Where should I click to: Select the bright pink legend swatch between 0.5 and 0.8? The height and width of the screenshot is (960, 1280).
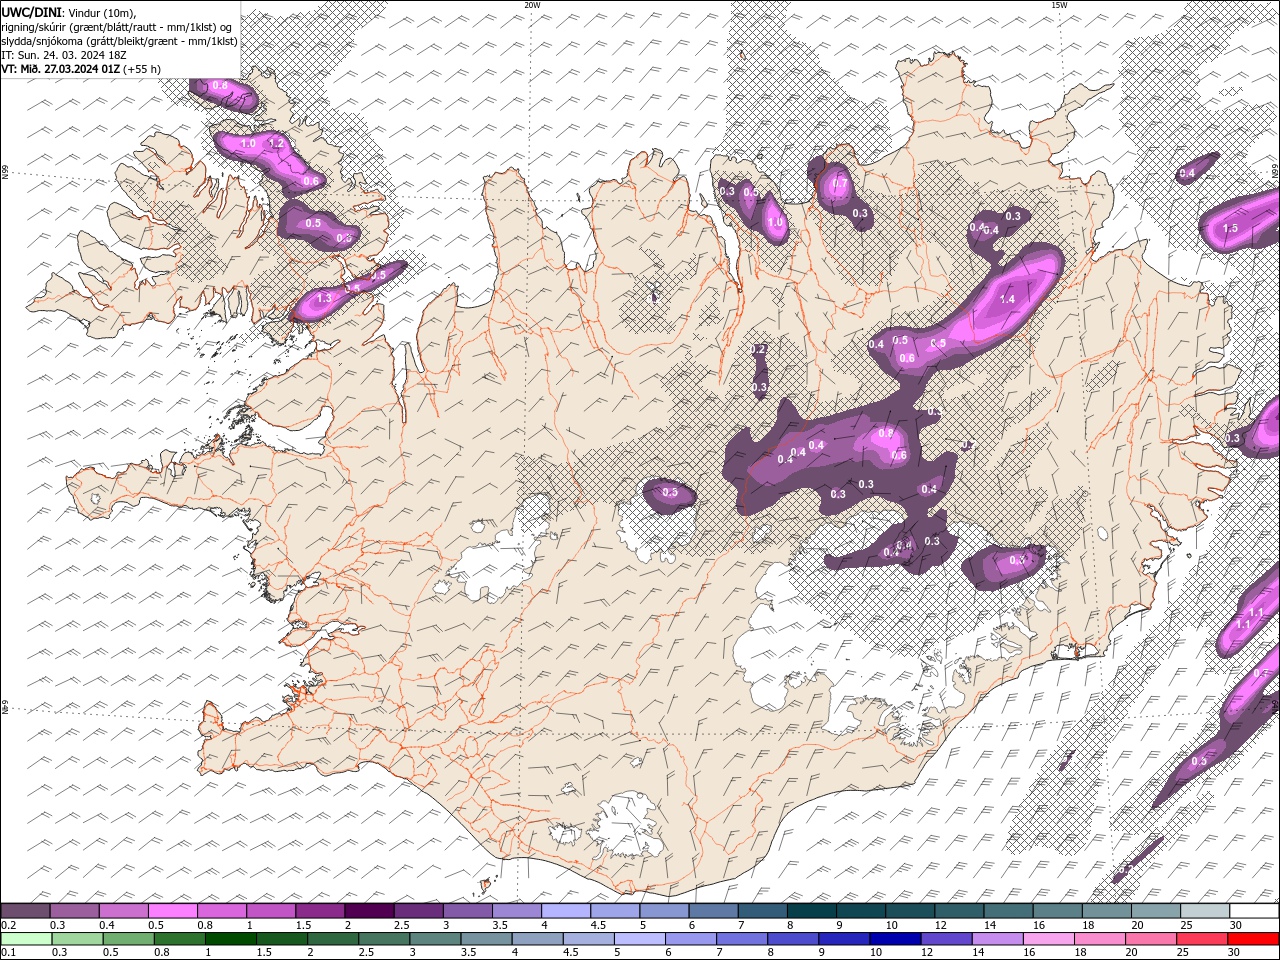pos(172,911)
